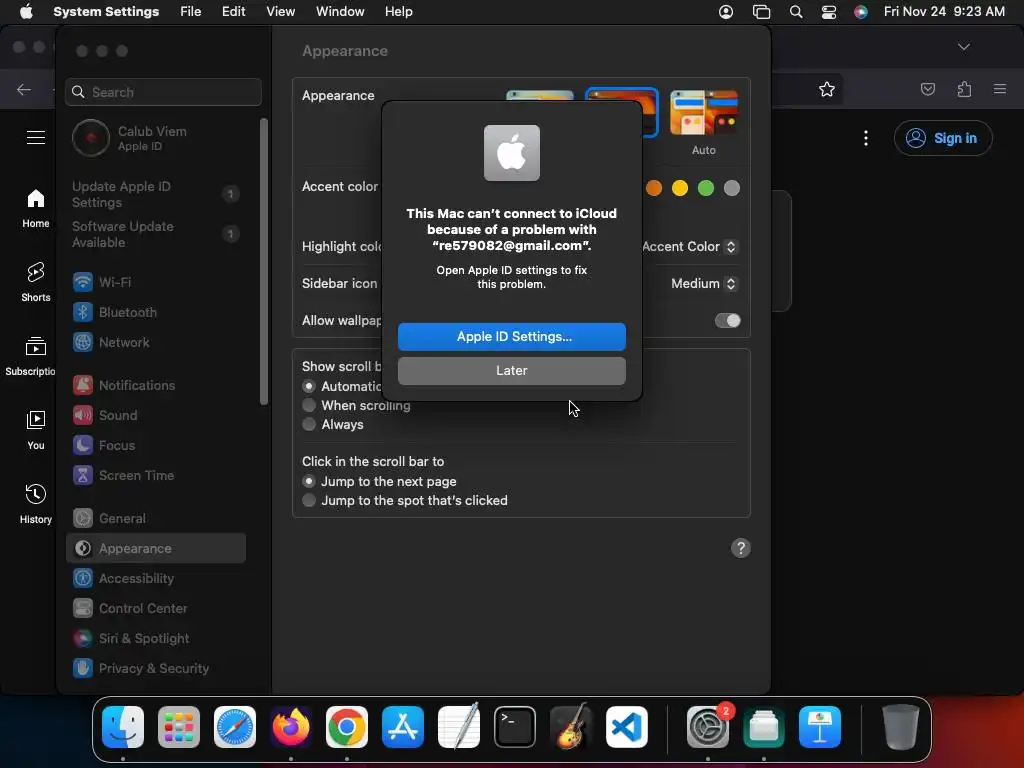Open the View menu
Screen dimensions: 1024x768
(x=281, y=12)
